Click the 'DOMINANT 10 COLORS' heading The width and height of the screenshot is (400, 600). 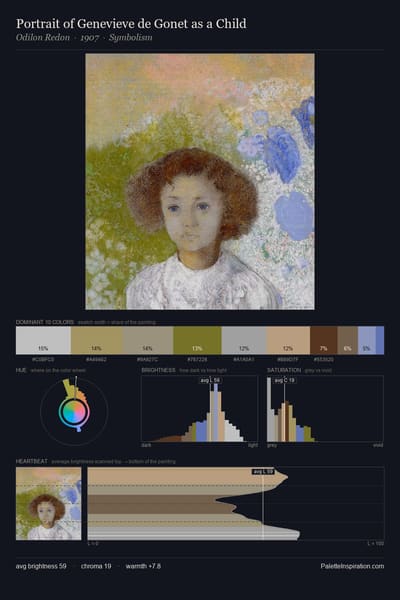[x=45, y=322]
